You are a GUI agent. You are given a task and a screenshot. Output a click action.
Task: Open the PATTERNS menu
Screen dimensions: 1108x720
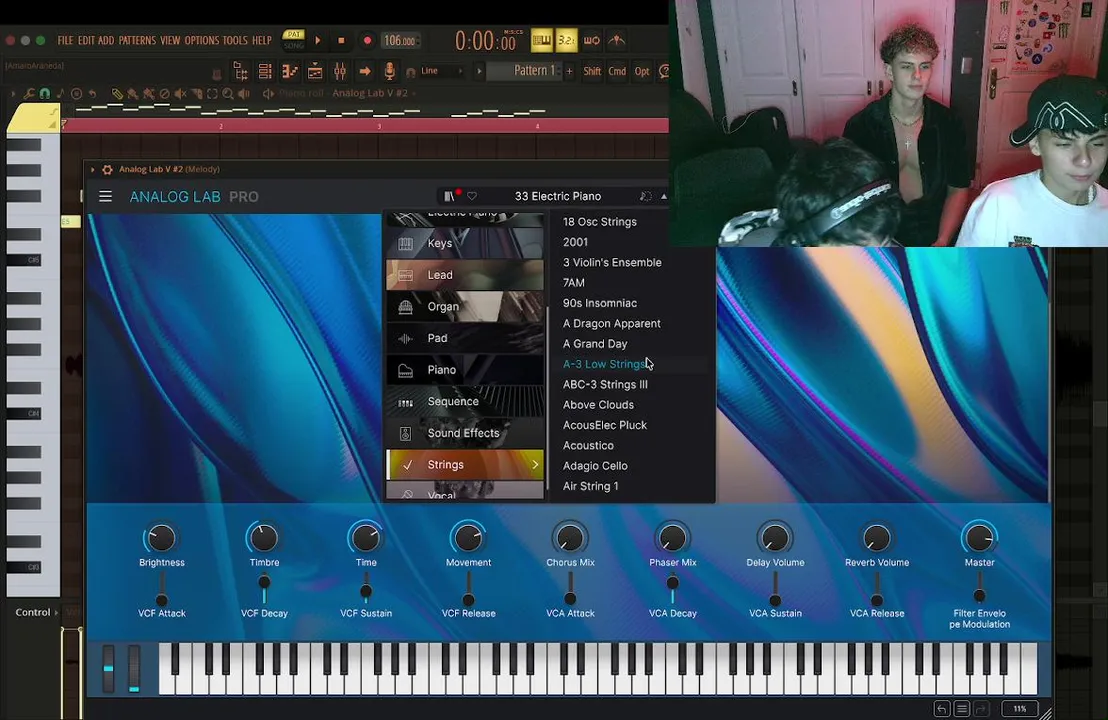tap(137, 41)
